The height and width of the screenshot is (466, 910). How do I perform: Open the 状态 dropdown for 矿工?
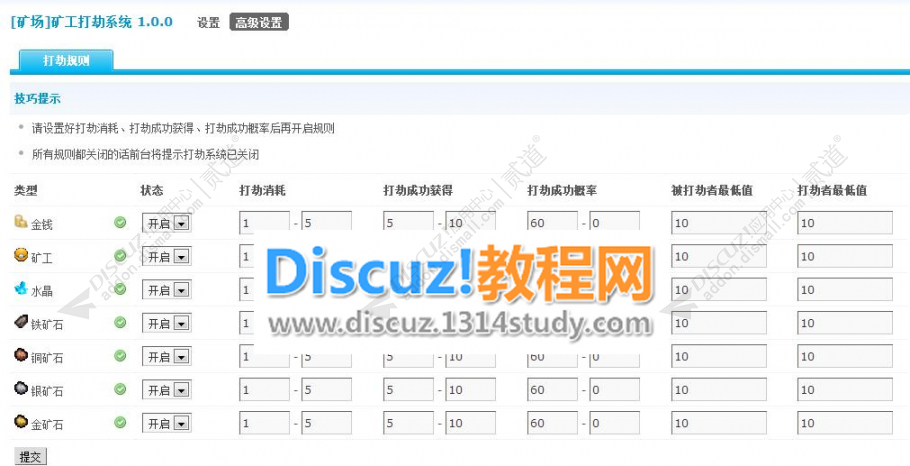[x=167, y=257]
